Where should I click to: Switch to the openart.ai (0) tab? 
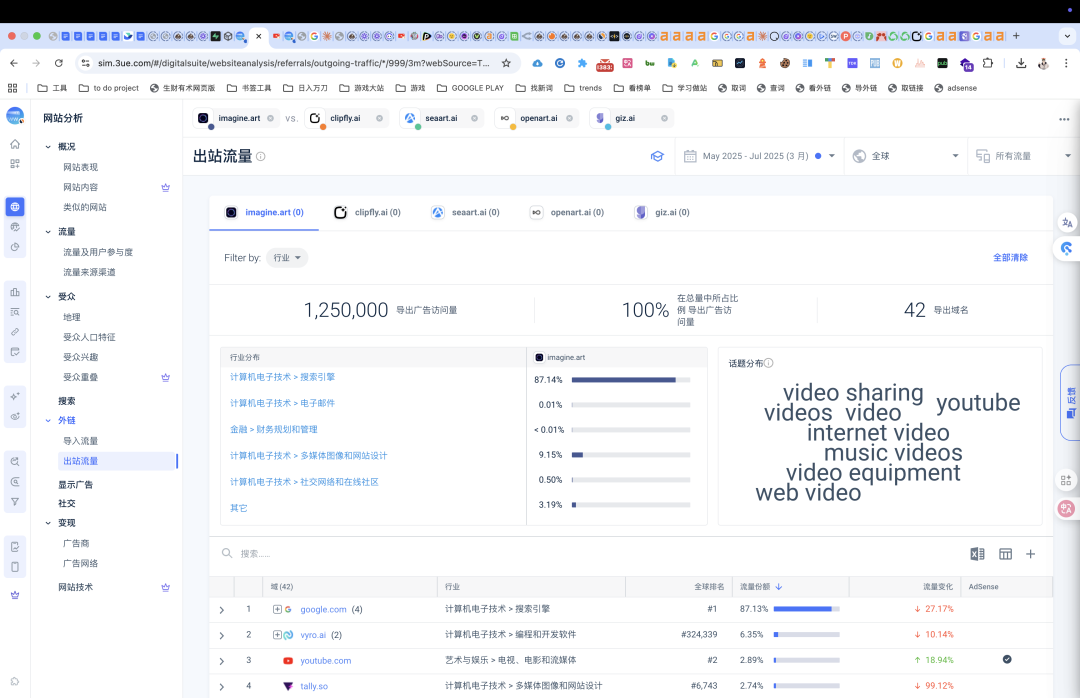[x=567, y=212]
